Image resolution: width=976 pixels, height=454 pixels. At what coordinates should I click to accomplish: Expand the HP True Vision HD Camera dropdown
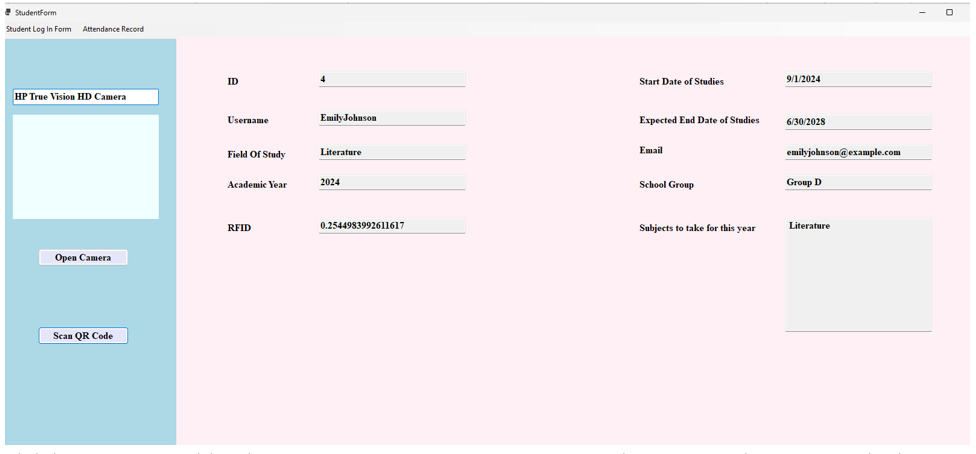click(85, 97)
